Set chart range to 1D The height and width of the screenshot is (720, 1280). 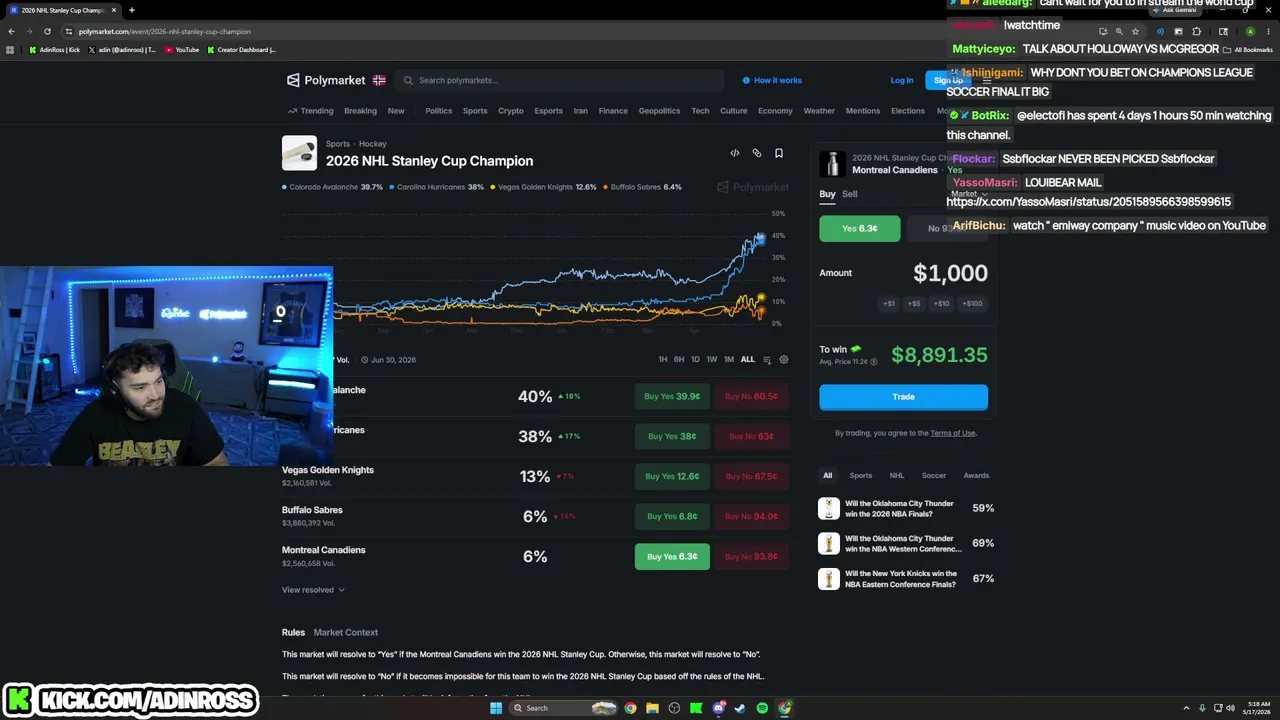[x=695, y=360]
